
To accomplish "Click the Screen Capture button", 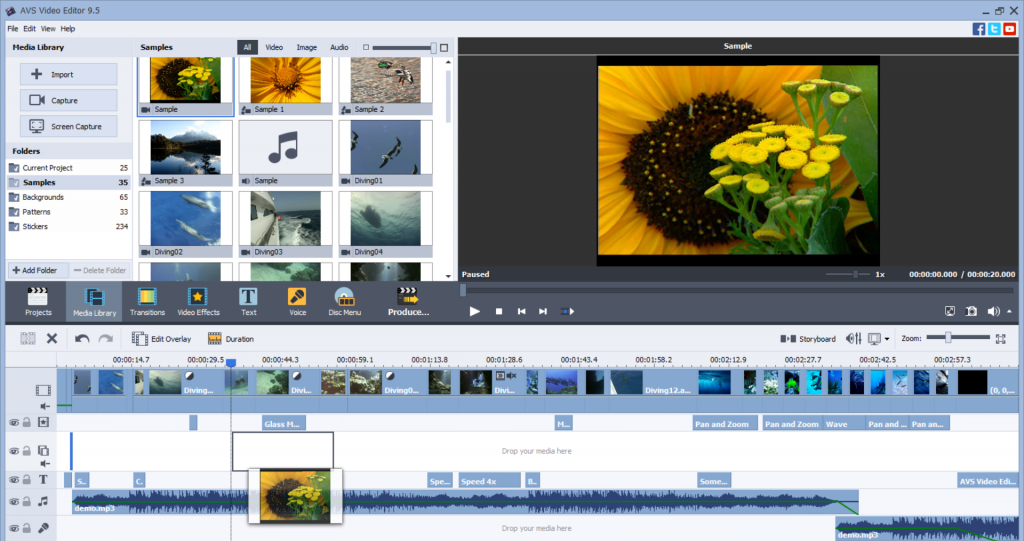I will pos(69,127).
